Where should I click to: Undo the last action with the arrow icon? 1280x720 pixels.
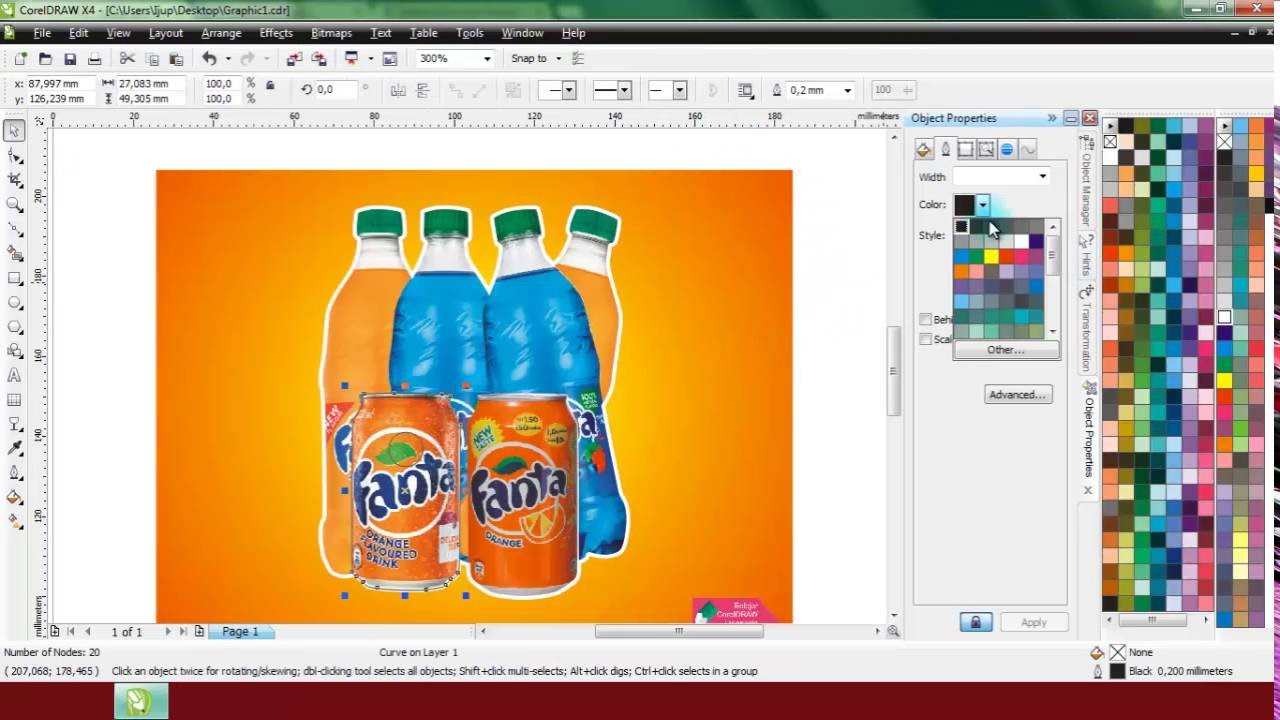[208, 59]
